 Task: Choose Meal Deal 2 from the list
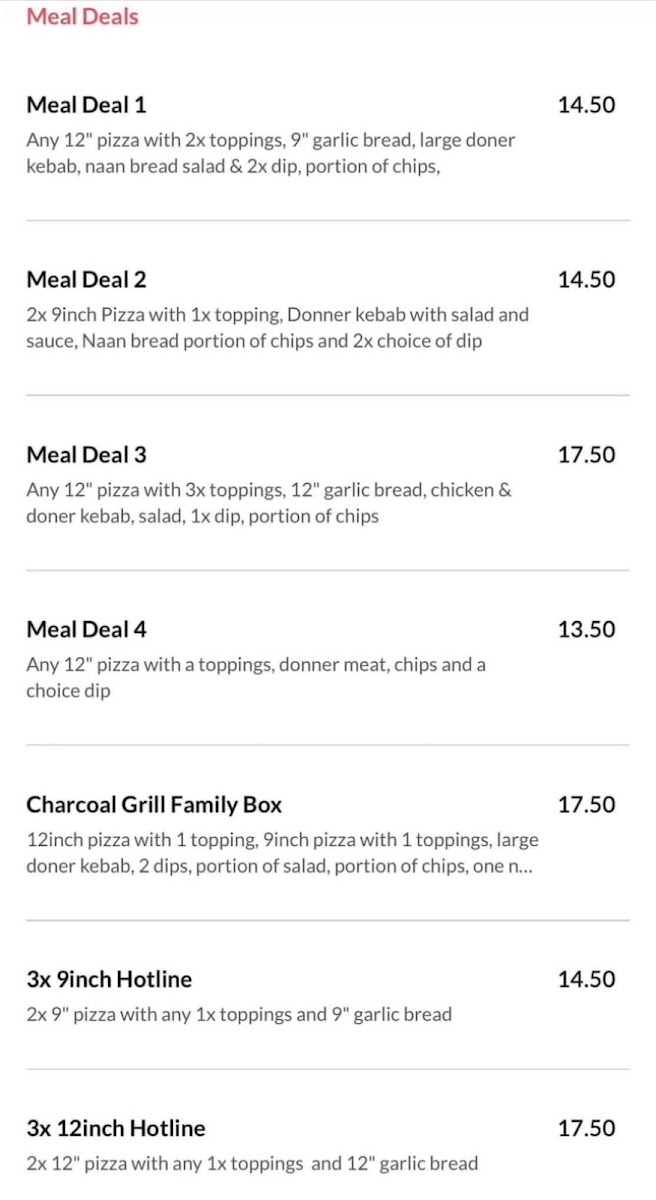86,280
